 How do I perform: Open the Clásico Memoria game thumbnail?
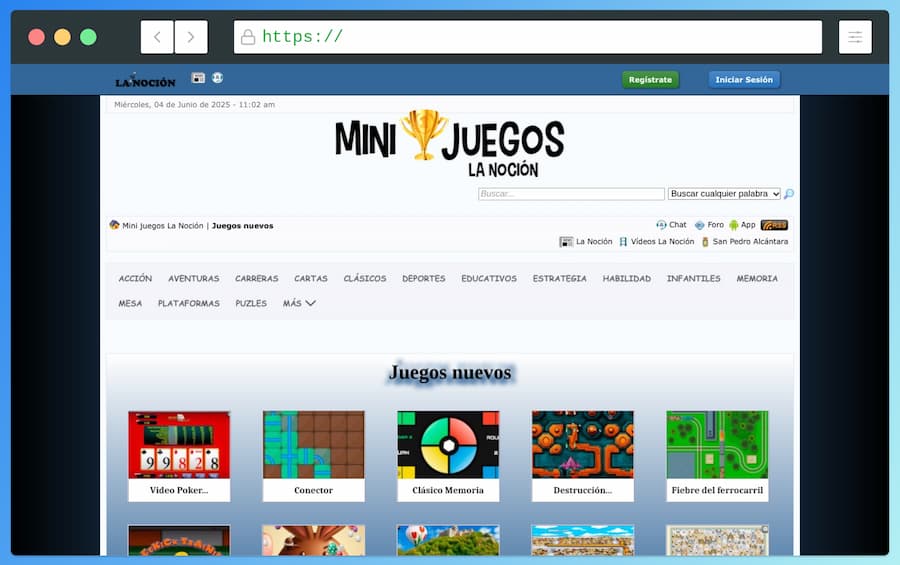(x=448, y=445)
